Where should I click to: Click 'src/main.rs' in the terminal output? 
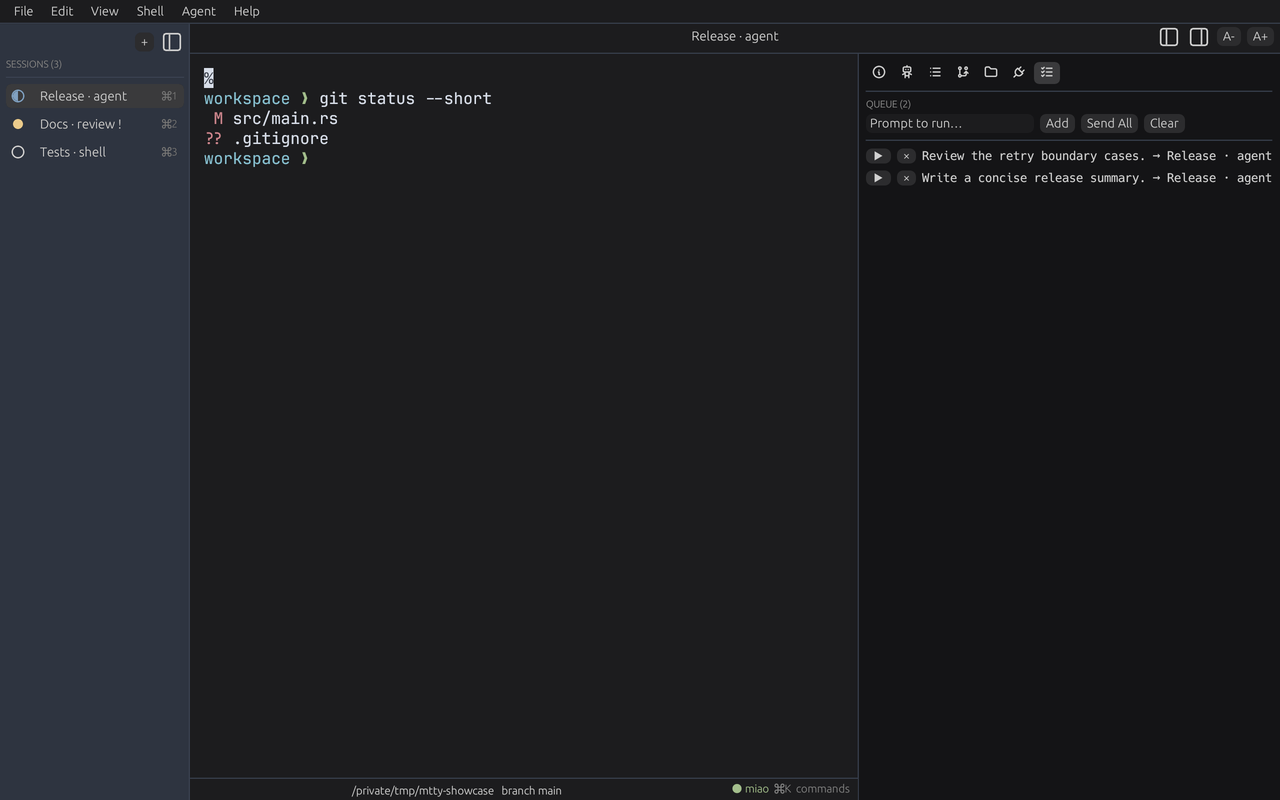pos(285,118)
